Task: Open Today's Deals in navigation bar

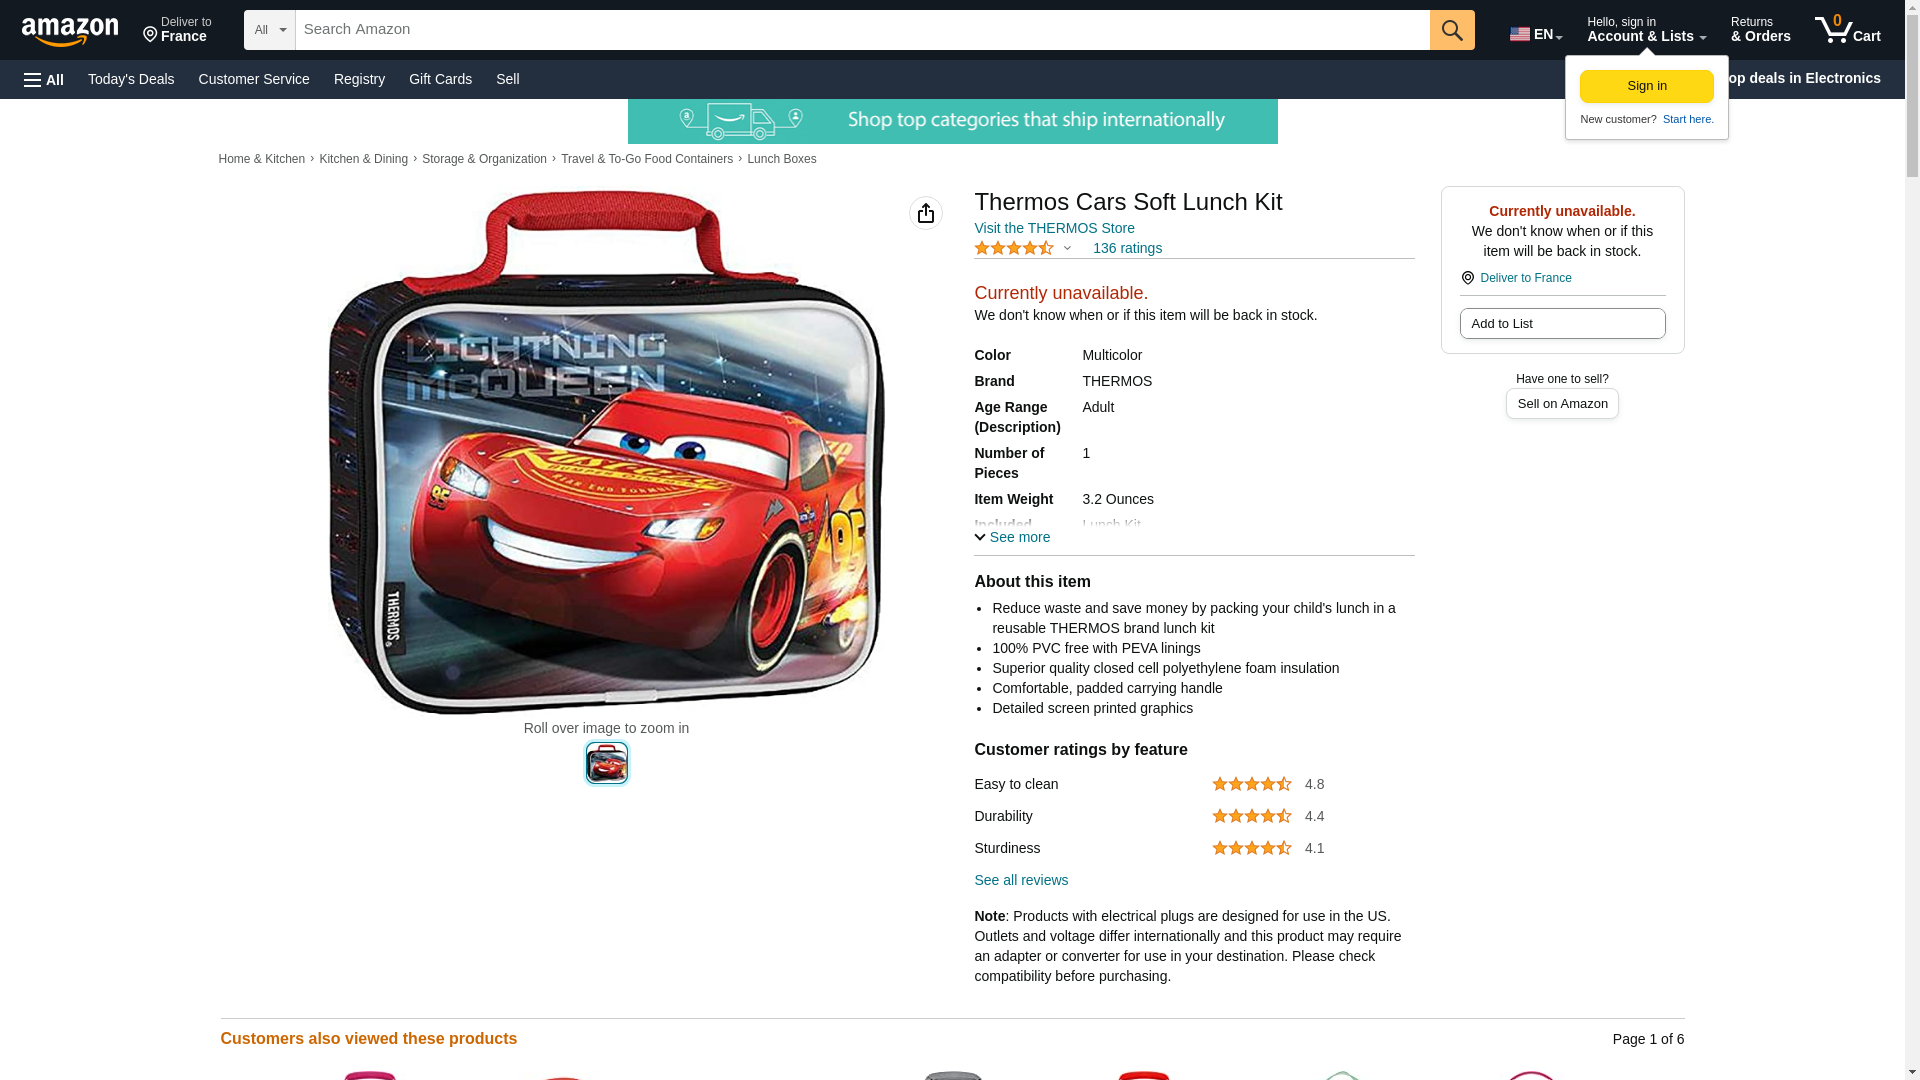Action: pyautogui.click(x=131, y=79)
